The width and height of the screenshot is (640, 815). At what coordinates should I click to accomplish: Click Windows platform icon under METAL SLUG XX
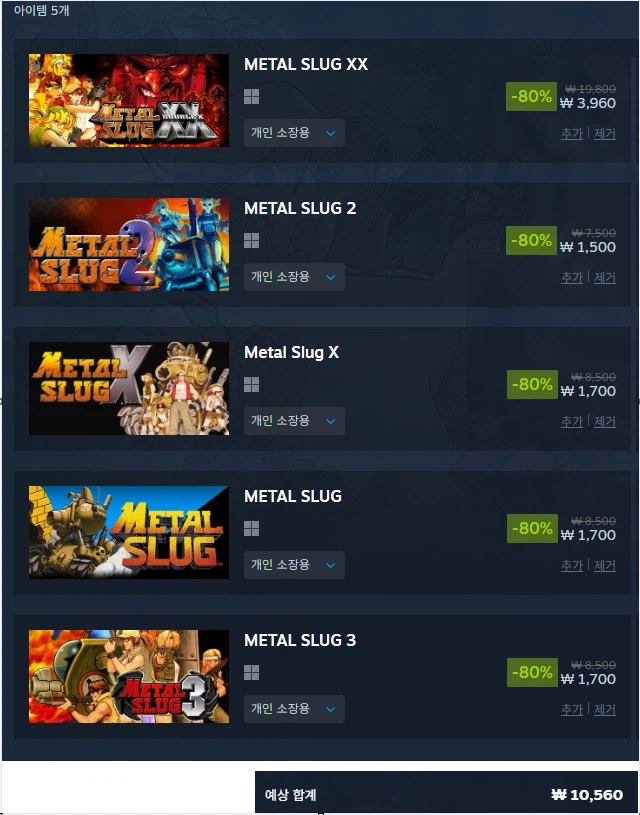(252, 96)
